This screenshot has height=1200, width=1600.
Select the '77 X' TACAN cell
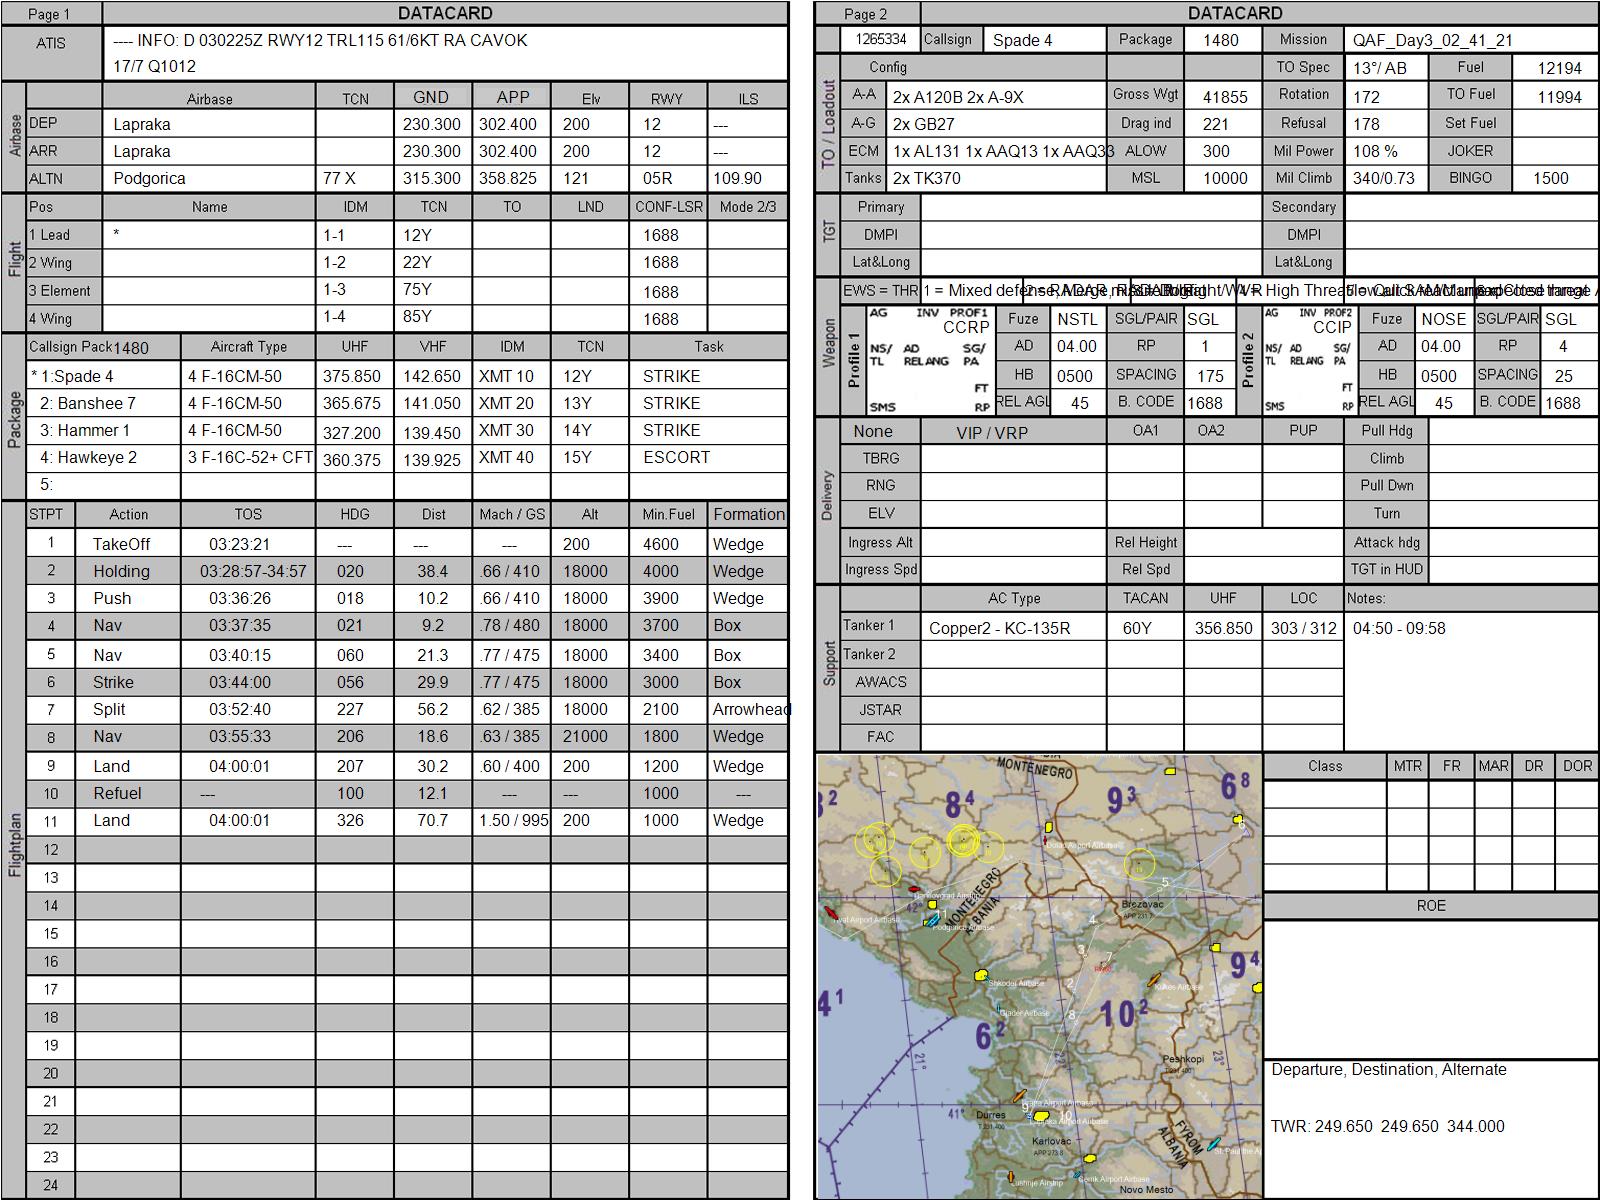pos(355,178)
